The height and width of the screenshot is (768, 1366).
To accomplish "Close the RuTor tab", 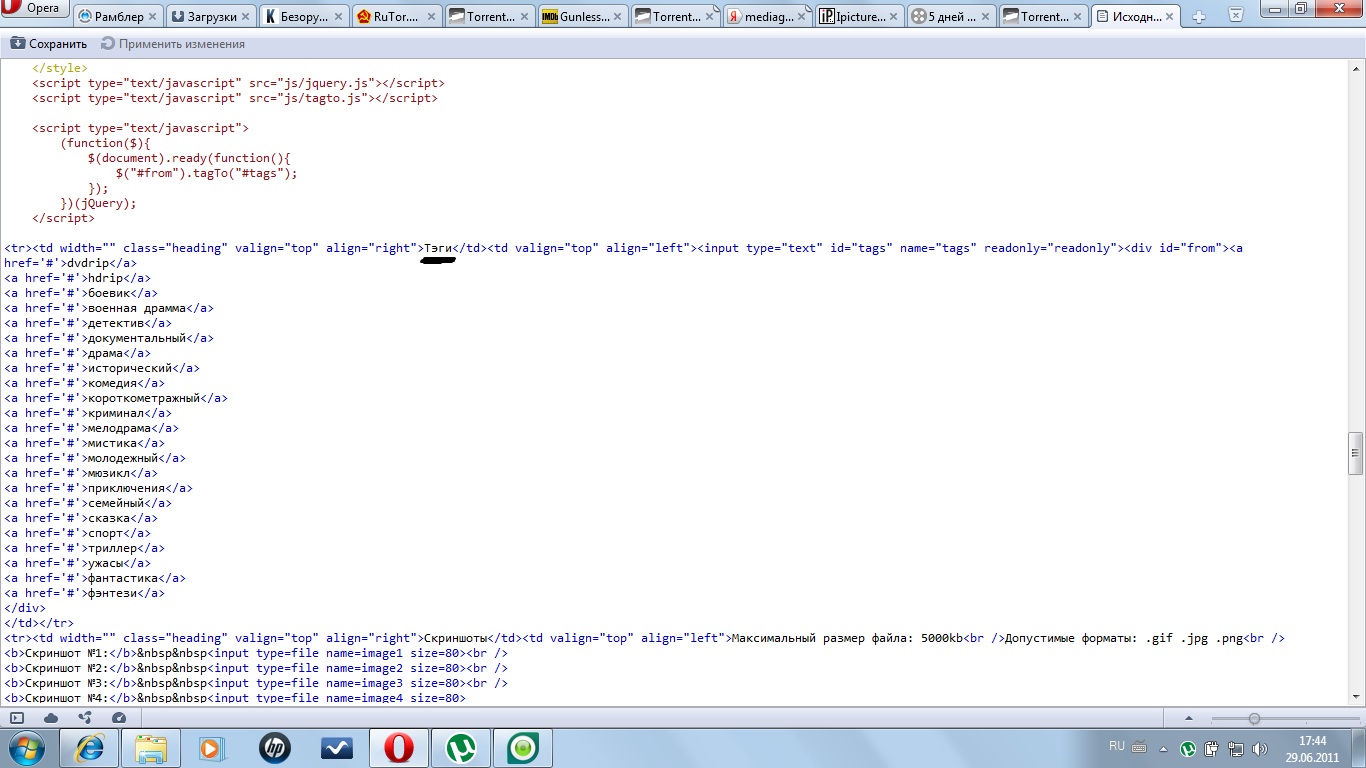I will [428, 16].
